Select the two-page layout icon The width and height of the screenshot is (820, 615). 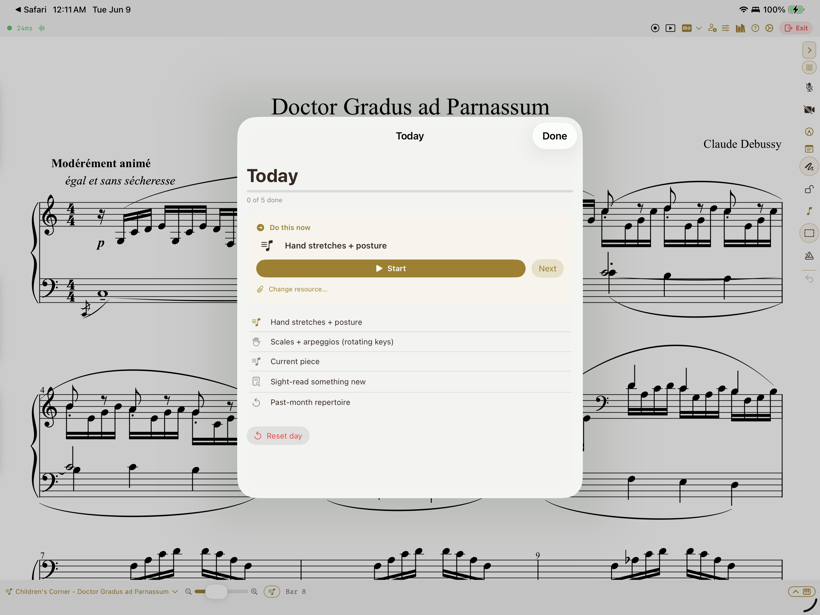(687, 28)
